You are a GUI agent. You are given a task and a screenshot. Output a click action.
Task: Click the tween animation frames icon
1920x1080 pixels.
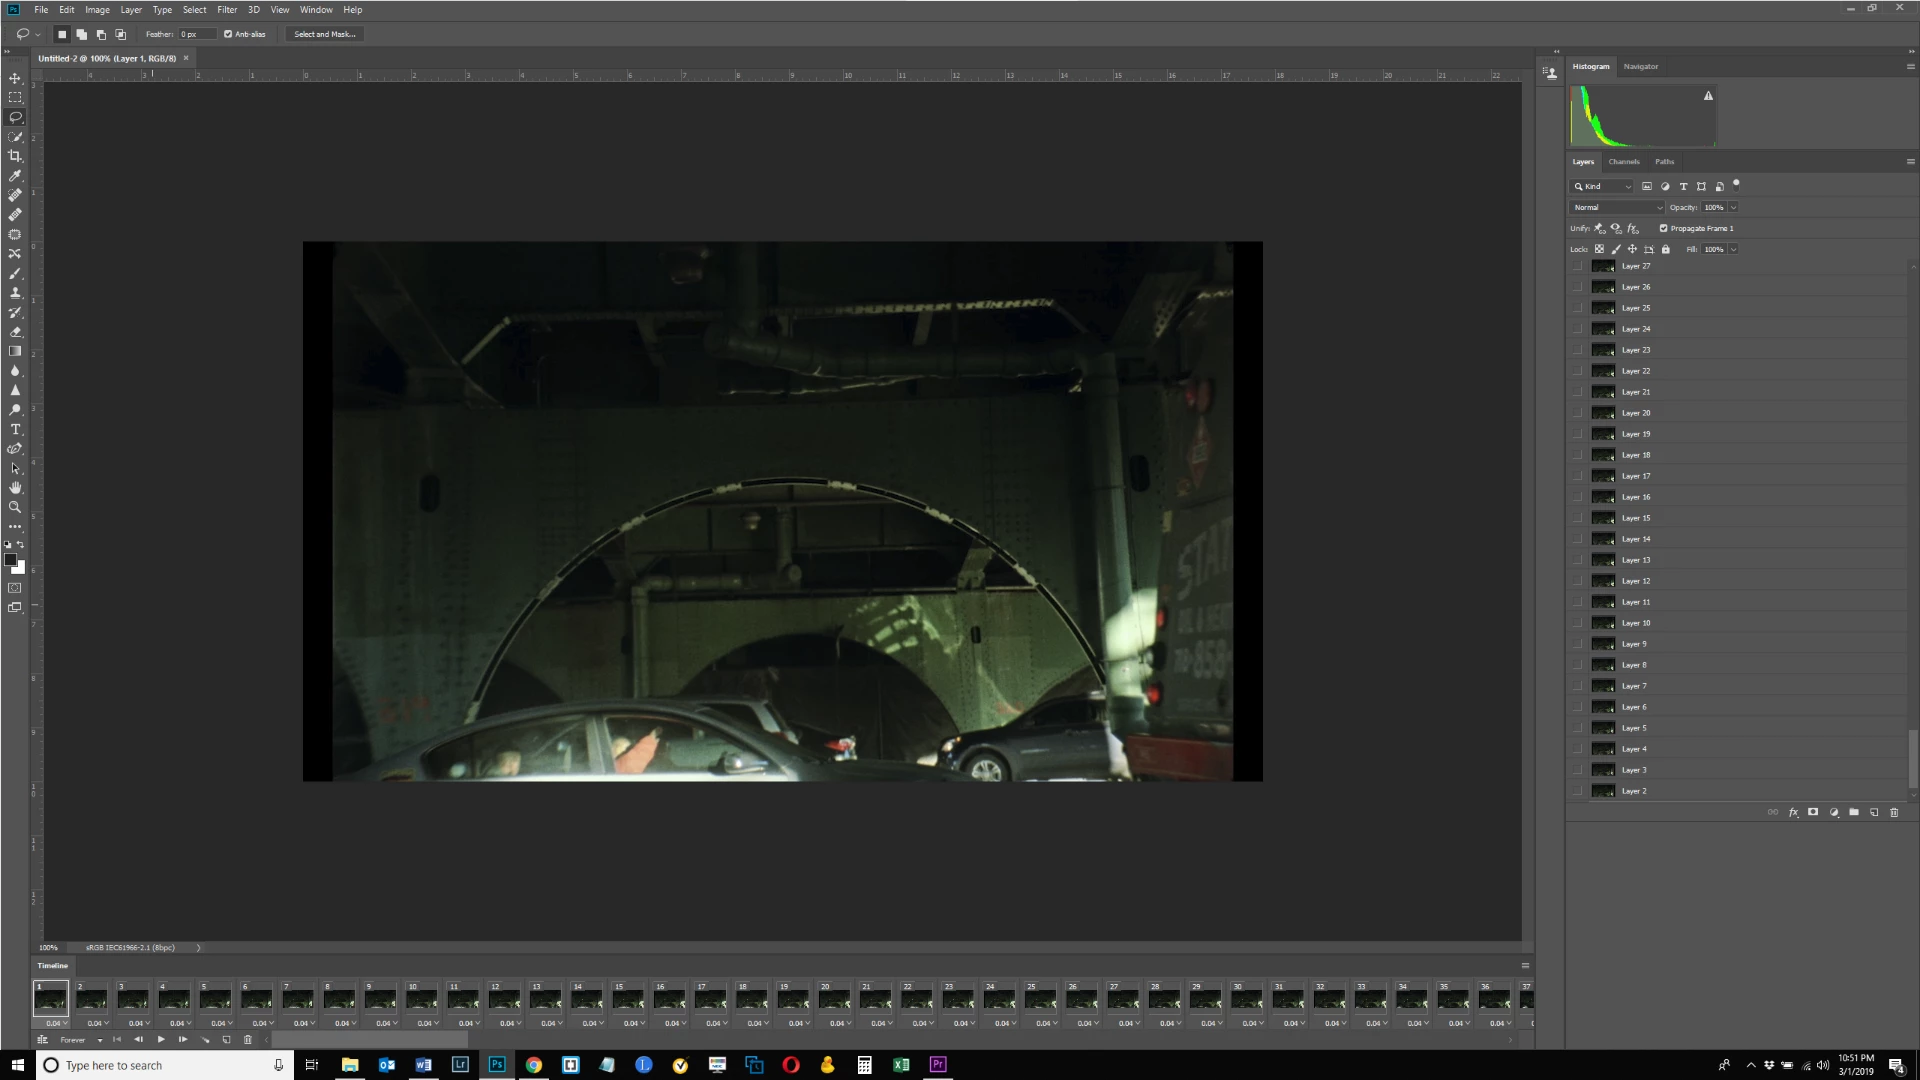(x=205, y=1040)
